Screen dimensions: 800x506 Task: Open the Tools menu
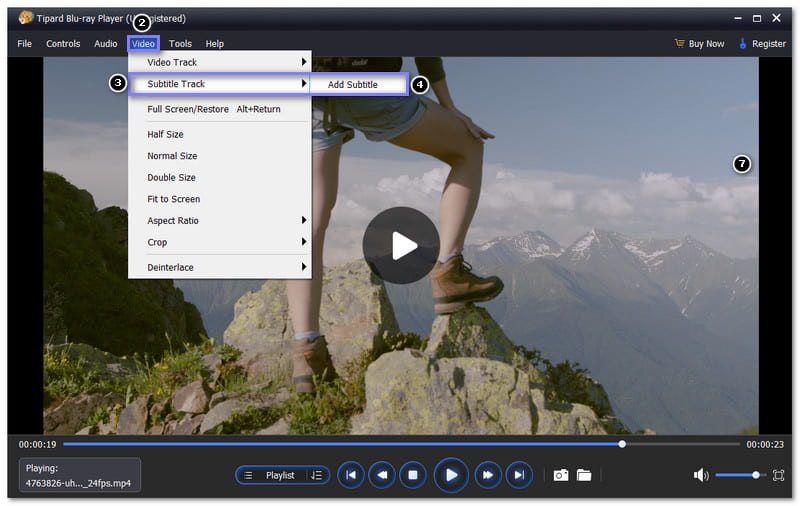[180, 44]
